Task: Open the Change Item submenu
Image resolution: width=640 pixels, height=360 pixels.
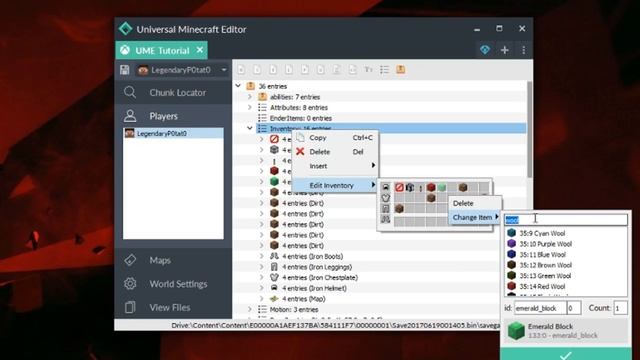Action: tap(475, 217)
